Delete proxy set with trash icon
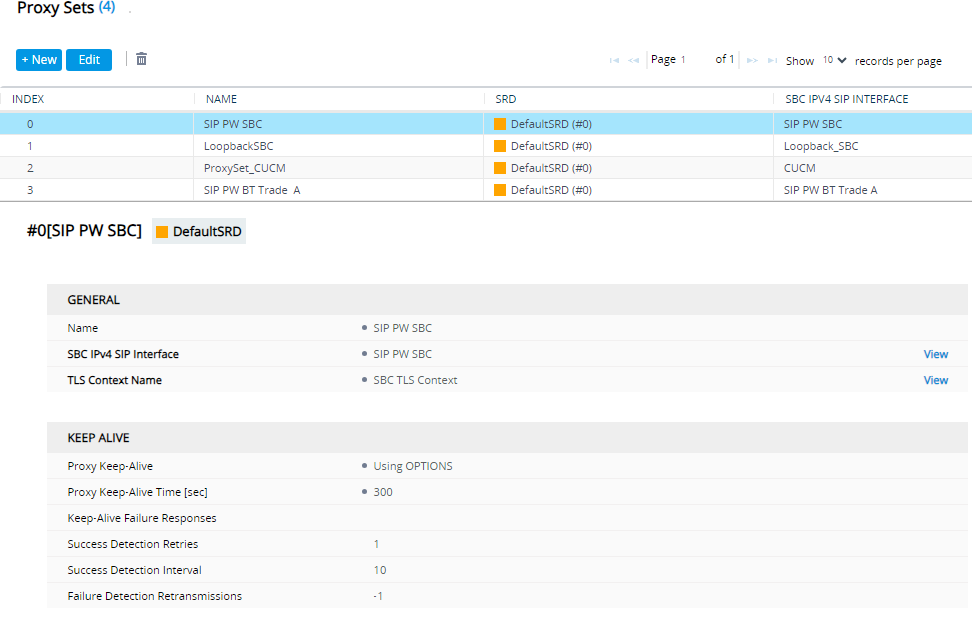The height and width of the screenshot is (635, 972). pos(141,59)
